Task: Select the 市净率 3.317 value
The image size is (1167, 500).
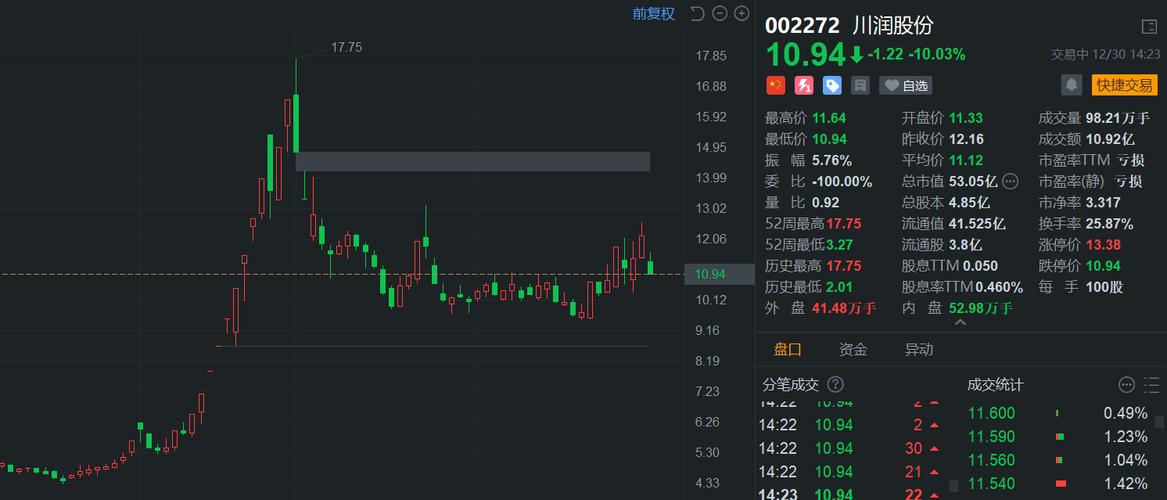Action: 1104,202
